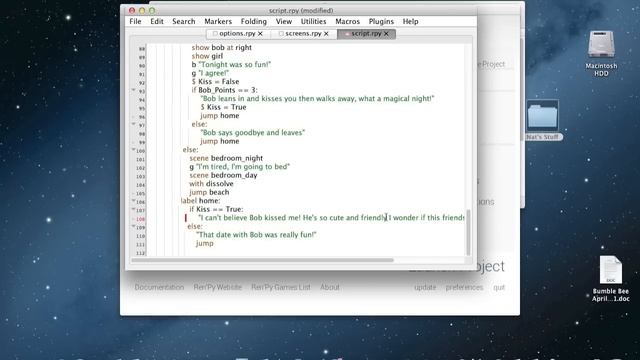Click text "That date with Bob was really fun!"
The width and height of the screenshot is (640, 360).
(x=256, y=235)
